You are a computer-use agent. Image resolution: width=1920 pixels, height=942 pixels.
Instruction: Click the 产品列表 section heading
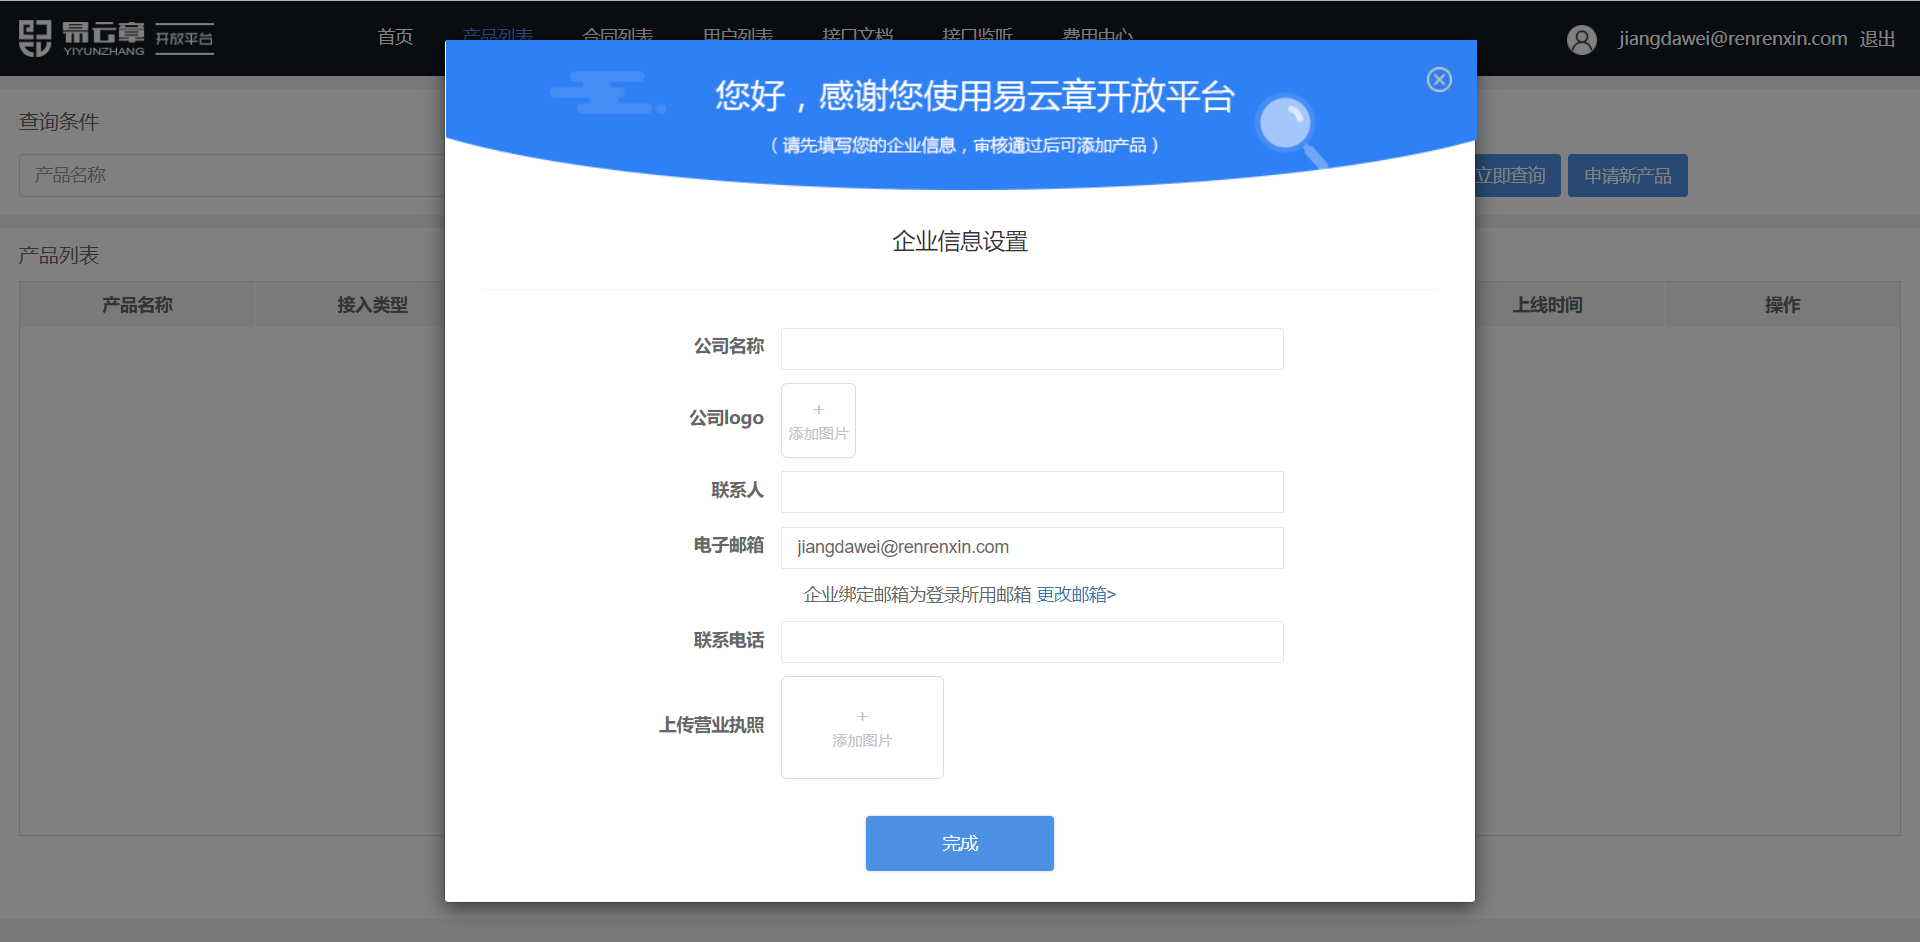pos(59,256)
